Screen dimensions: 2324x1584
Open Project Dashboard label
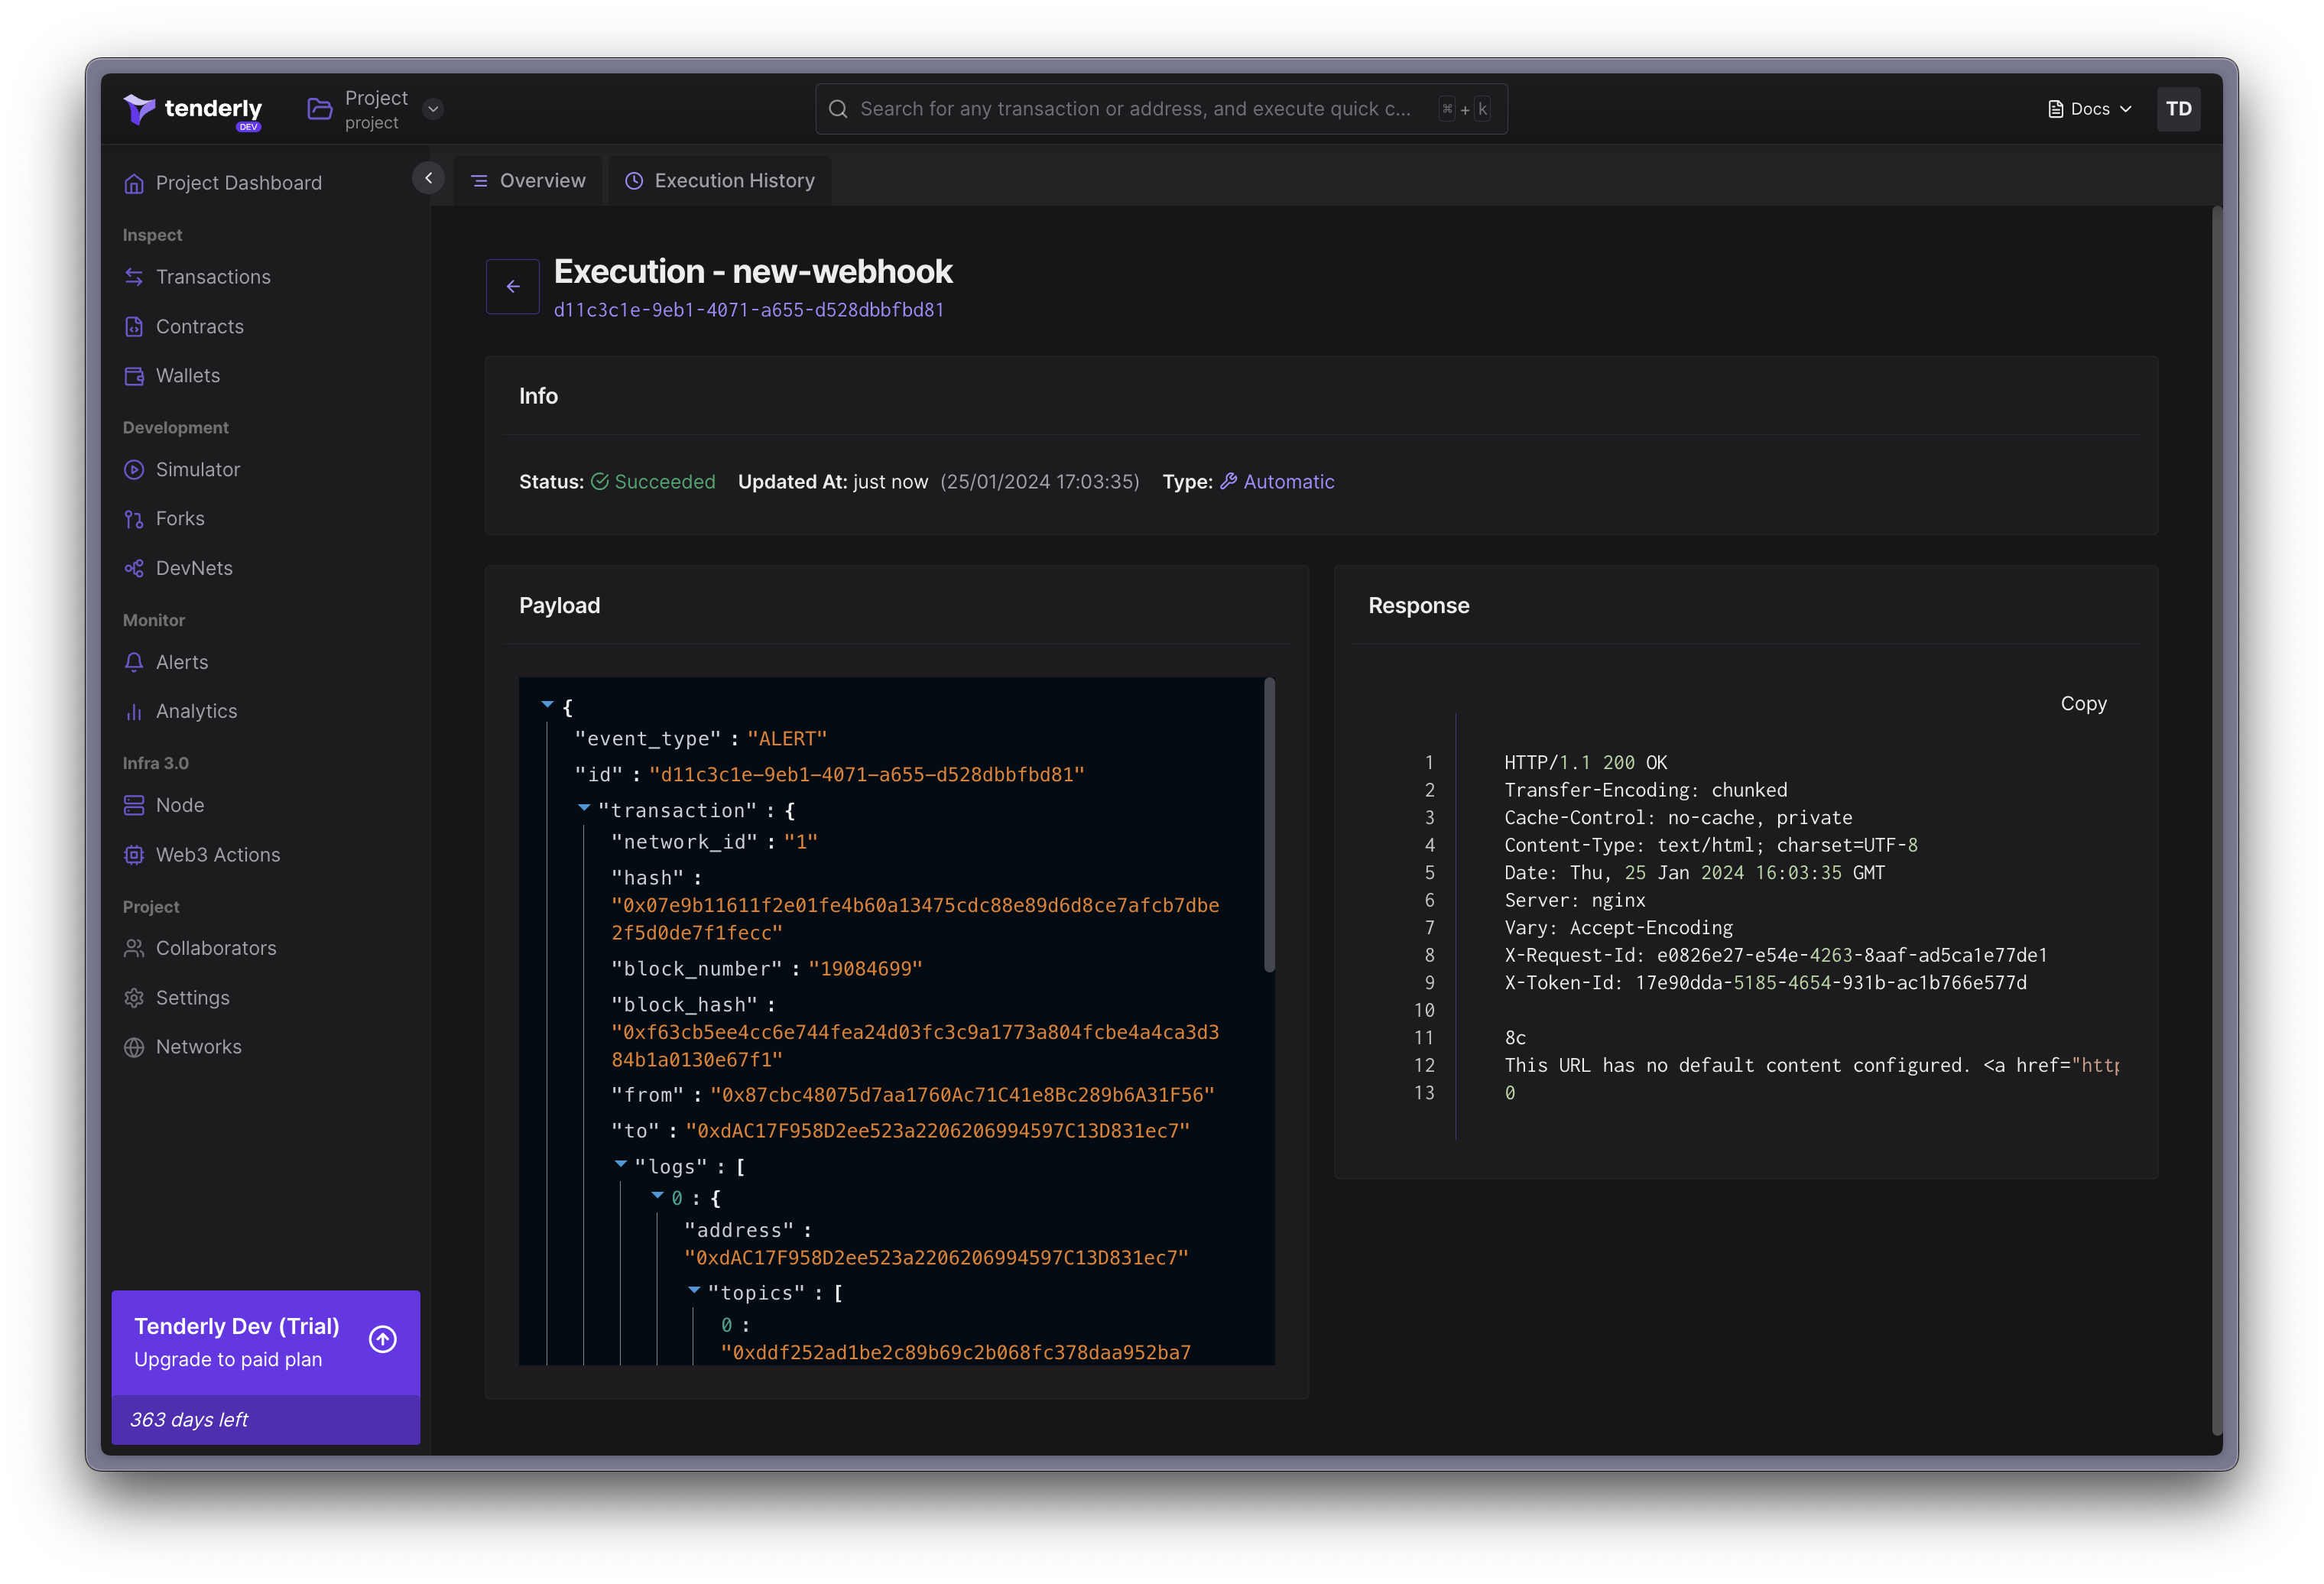point(239,183)
